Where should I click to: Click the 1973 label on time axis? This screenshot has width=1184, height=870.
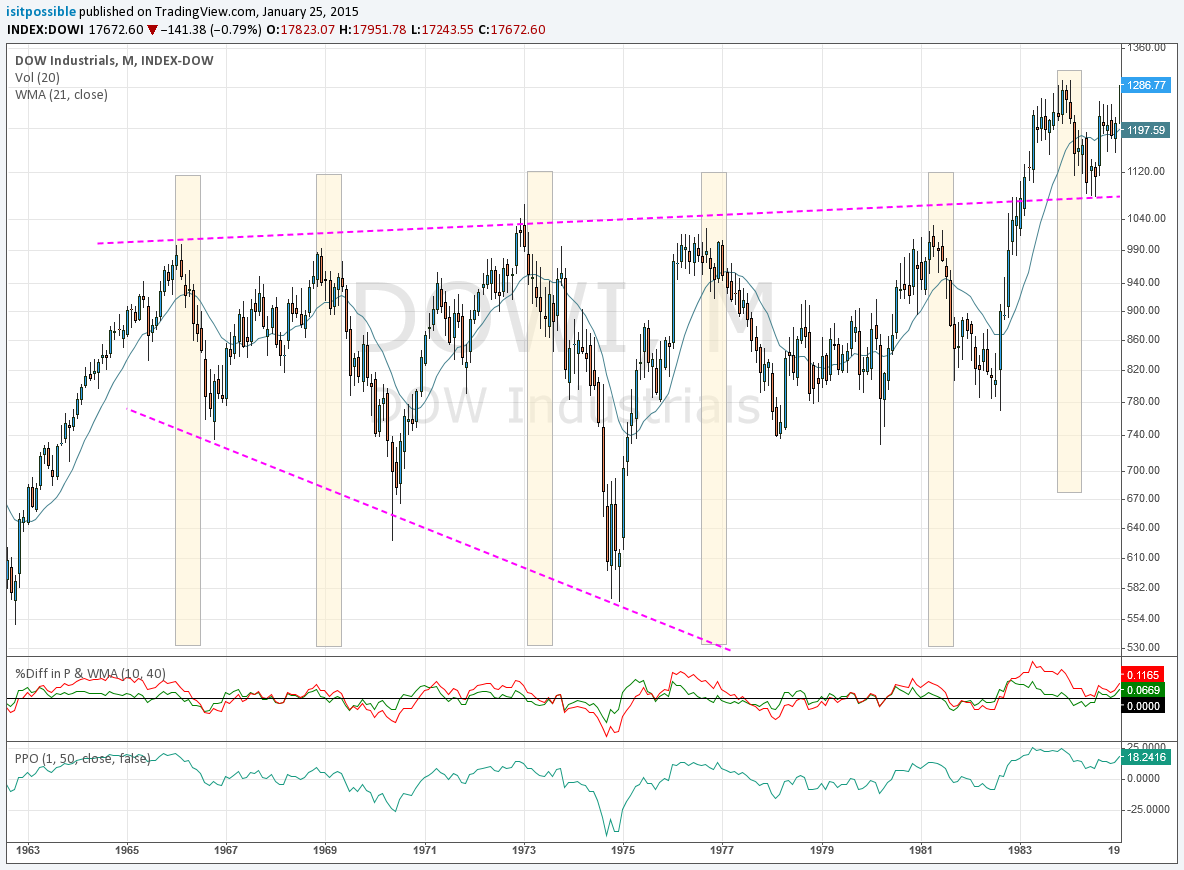[x=524, y=850]
